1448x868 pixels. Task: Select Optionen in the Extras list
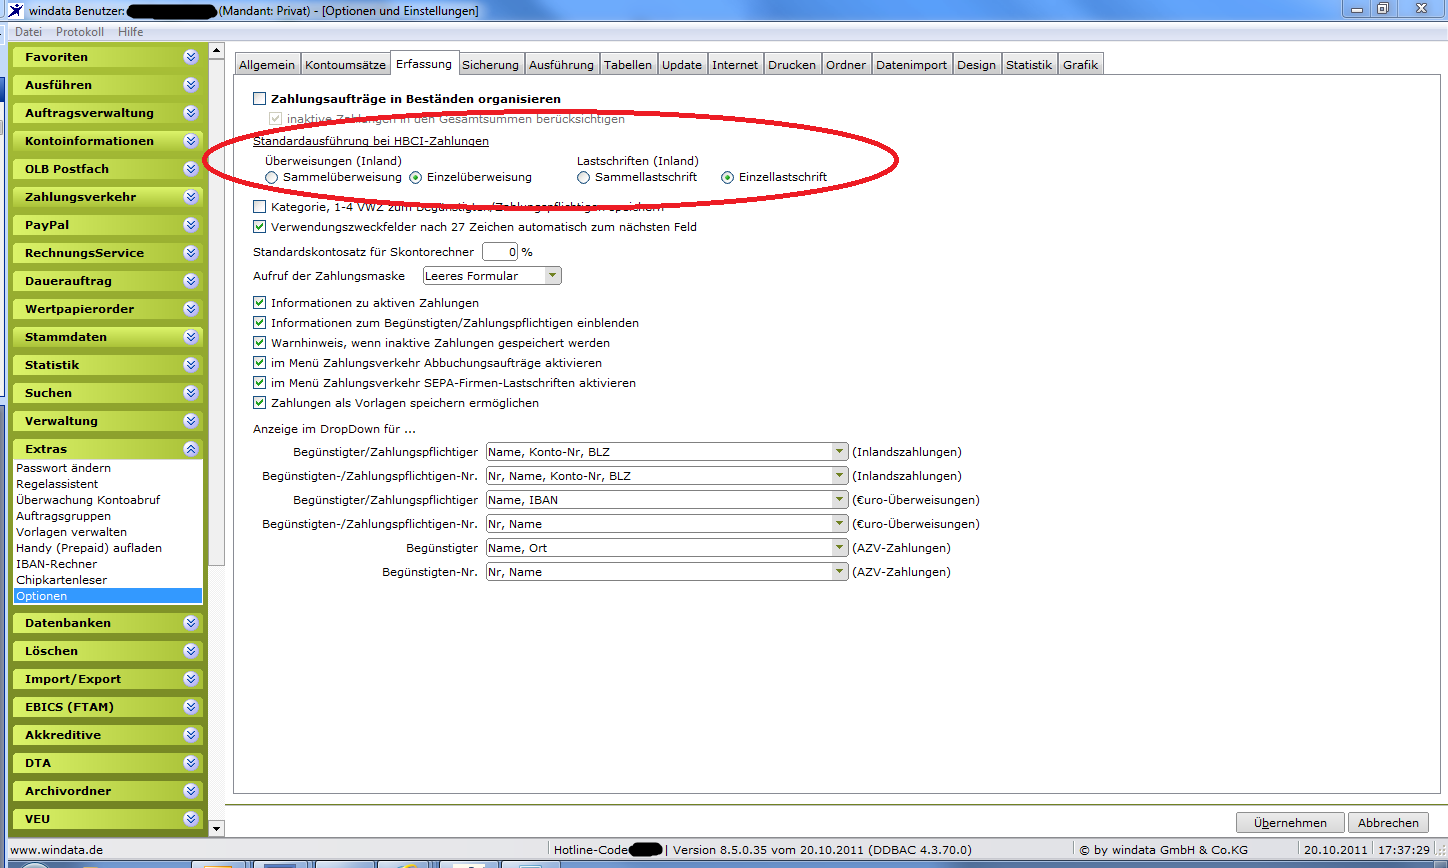(108, 596)
